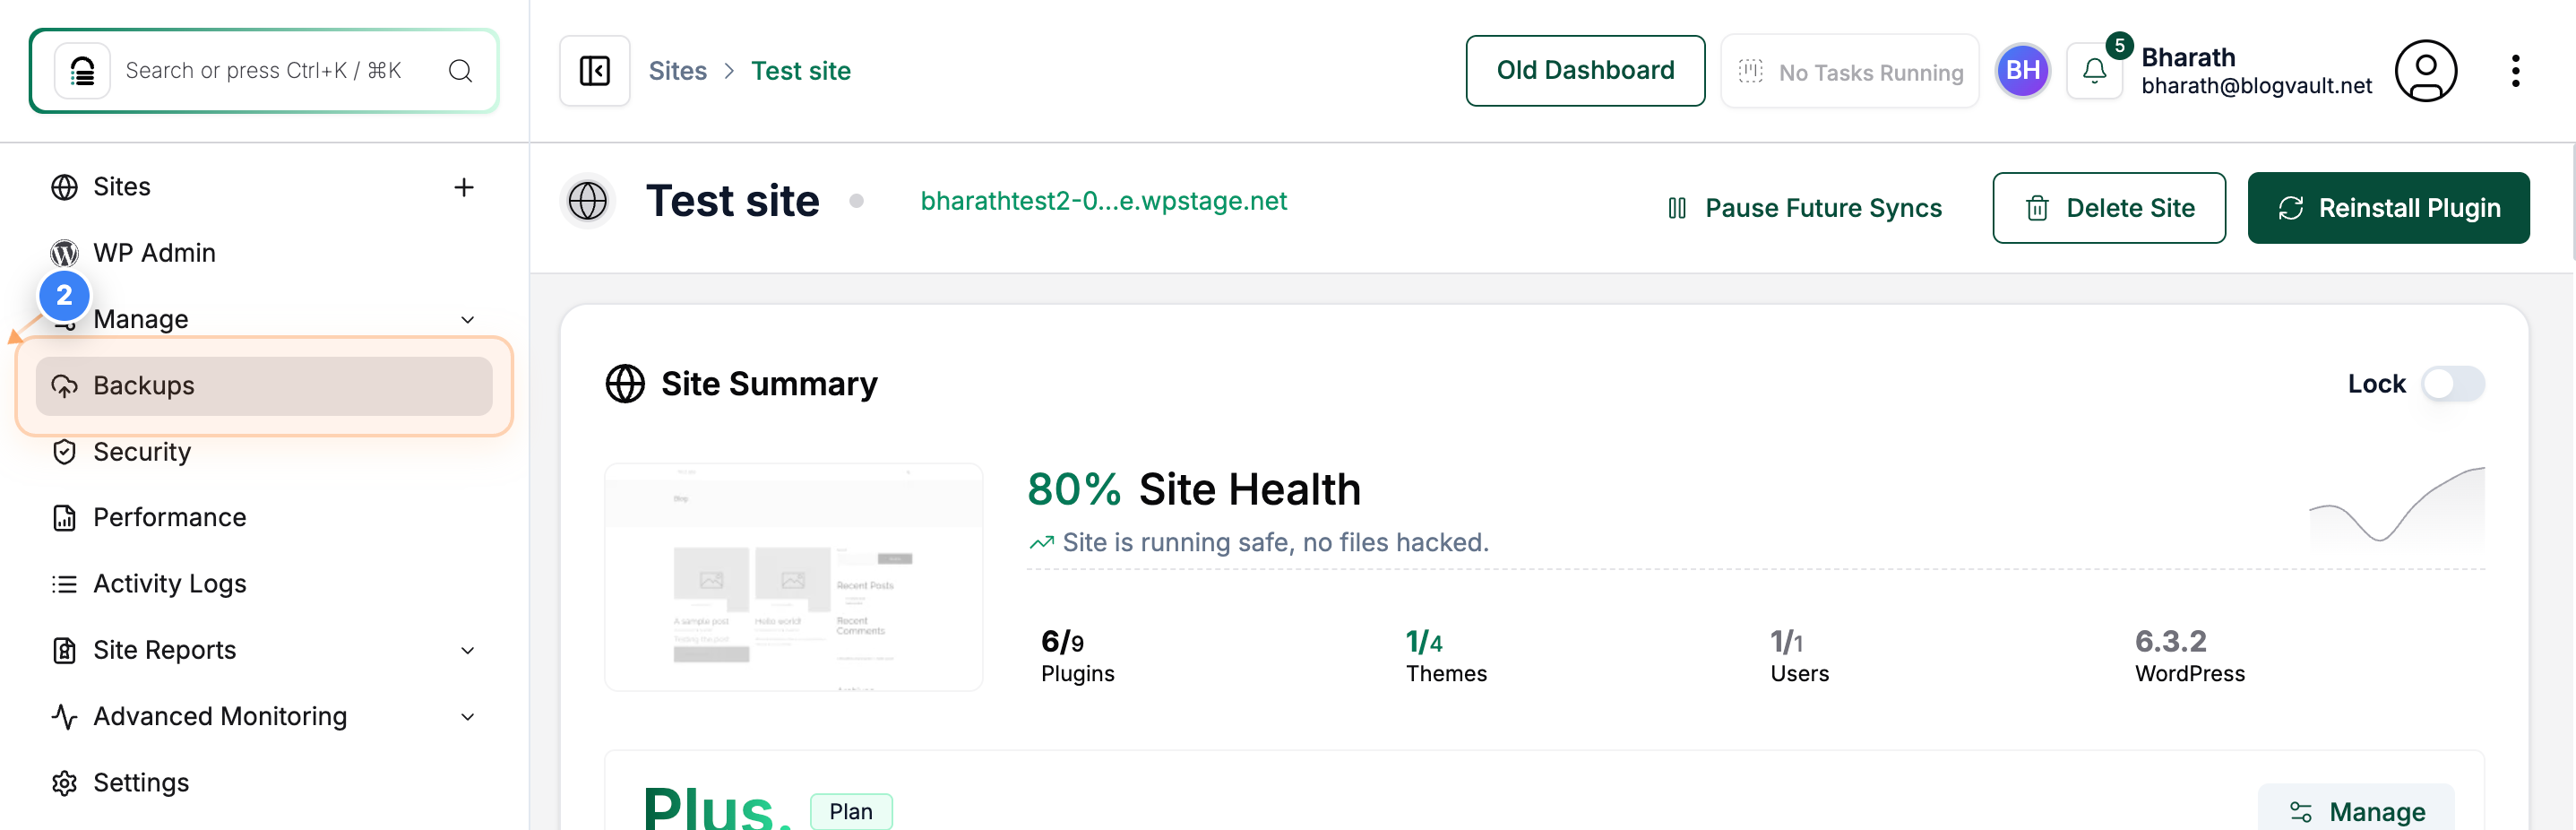Viewport: 2576px width, 830px height.
Task: Click the pulse icon beside Advanced Monitoring
Action: coord(65,716)
